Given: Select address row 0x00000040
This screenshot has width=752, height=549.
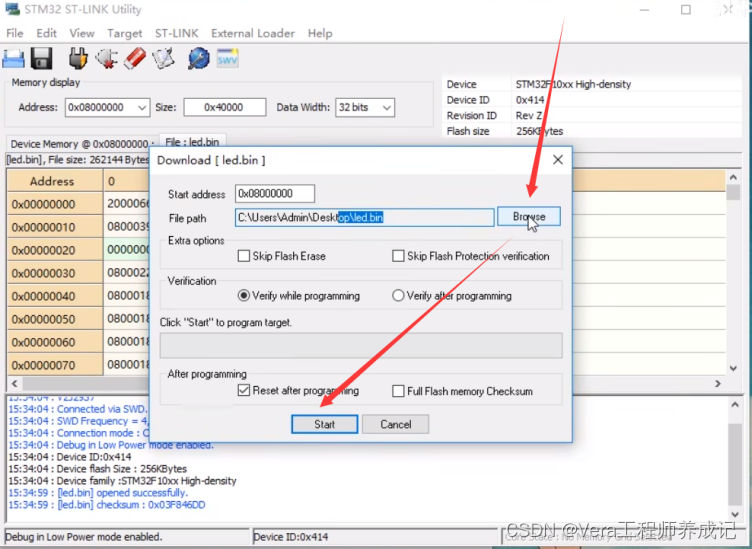Looking at the screenshot, I should coord(55,296).
